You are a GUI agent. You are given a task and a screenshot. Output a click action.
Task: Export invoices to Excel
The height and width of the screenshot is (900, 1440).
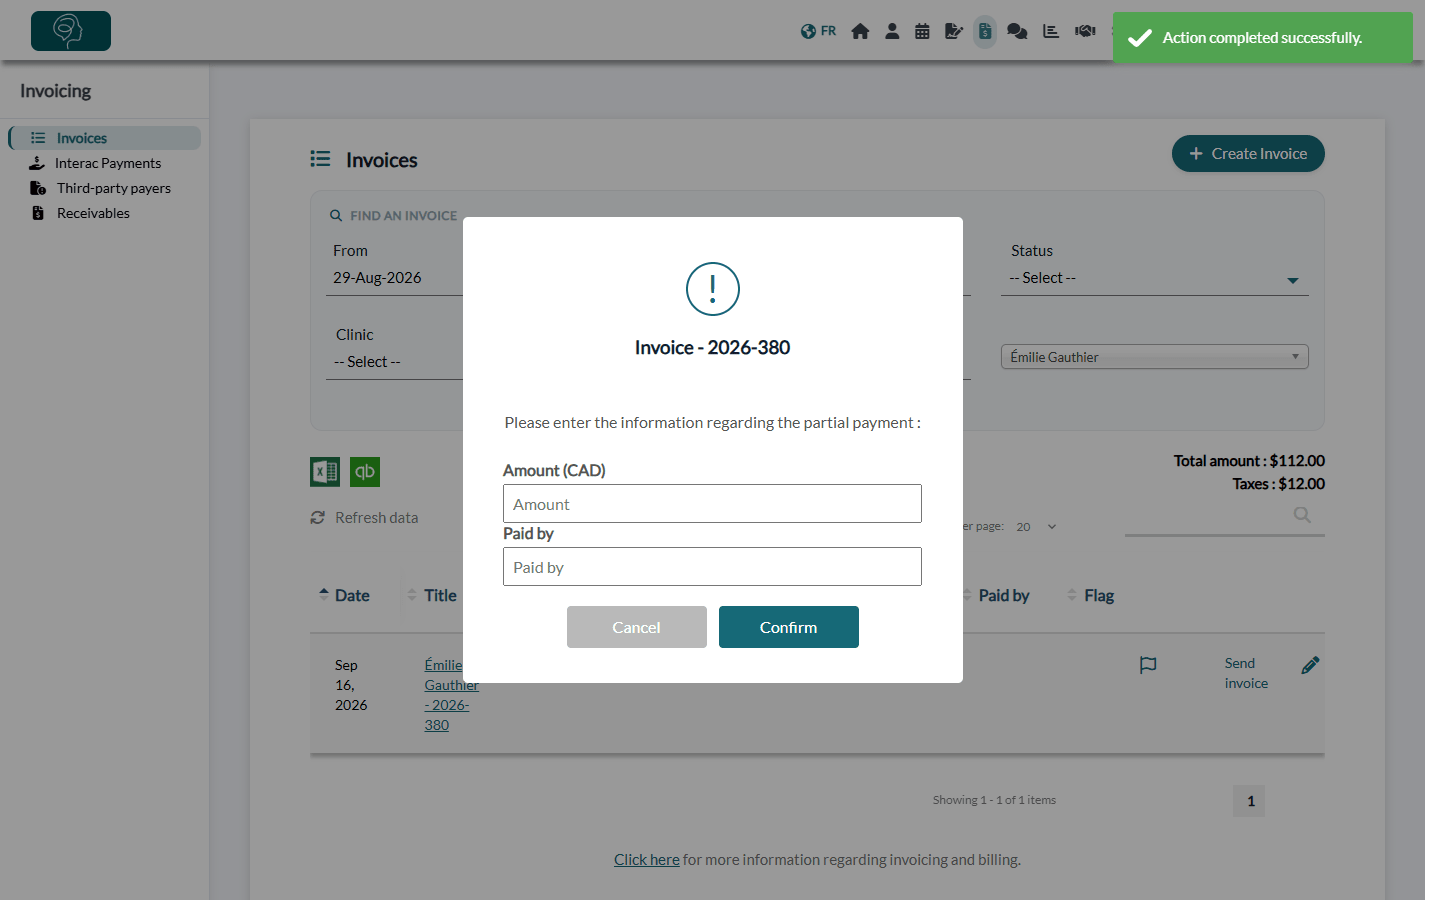[x=325, y=472]
